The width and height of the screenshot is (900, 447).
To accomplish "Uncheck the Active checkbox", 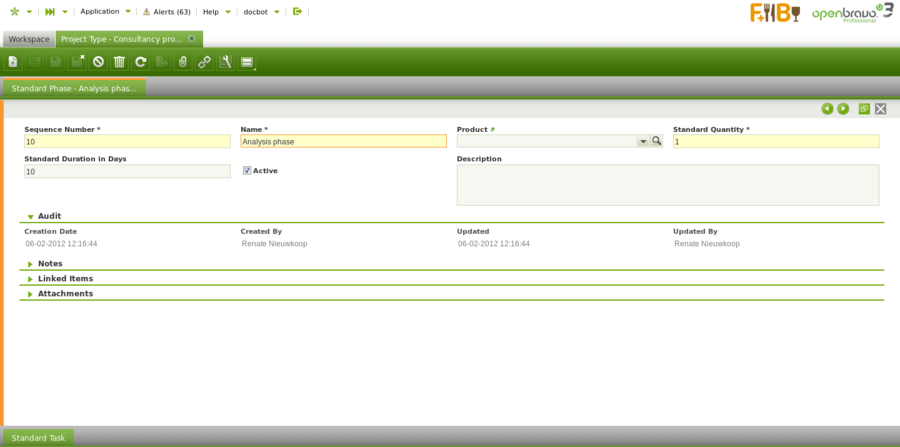I will pos(247,170).
